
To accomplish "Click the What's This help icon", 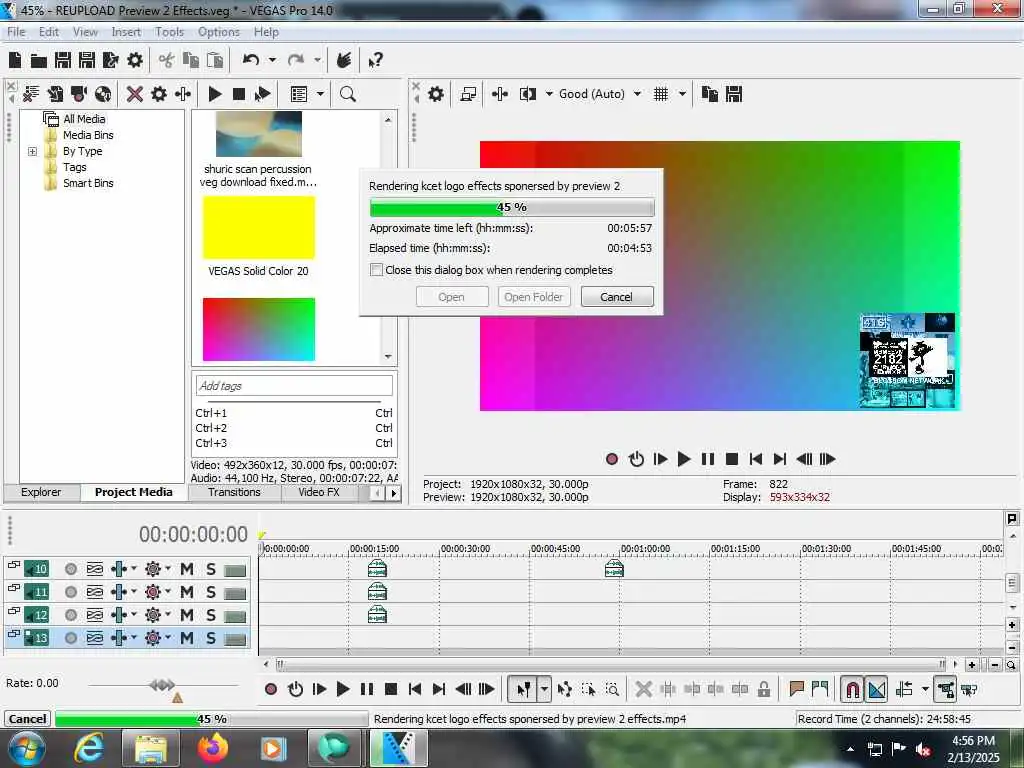I will click(375, 61).
